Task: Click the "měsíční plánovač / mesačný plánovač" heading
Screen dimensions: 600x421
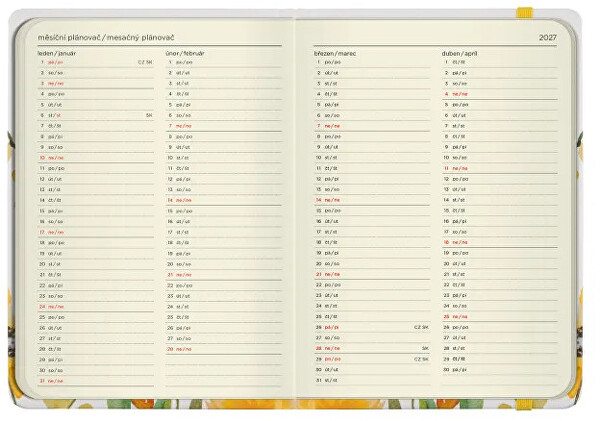Action: 106,38
